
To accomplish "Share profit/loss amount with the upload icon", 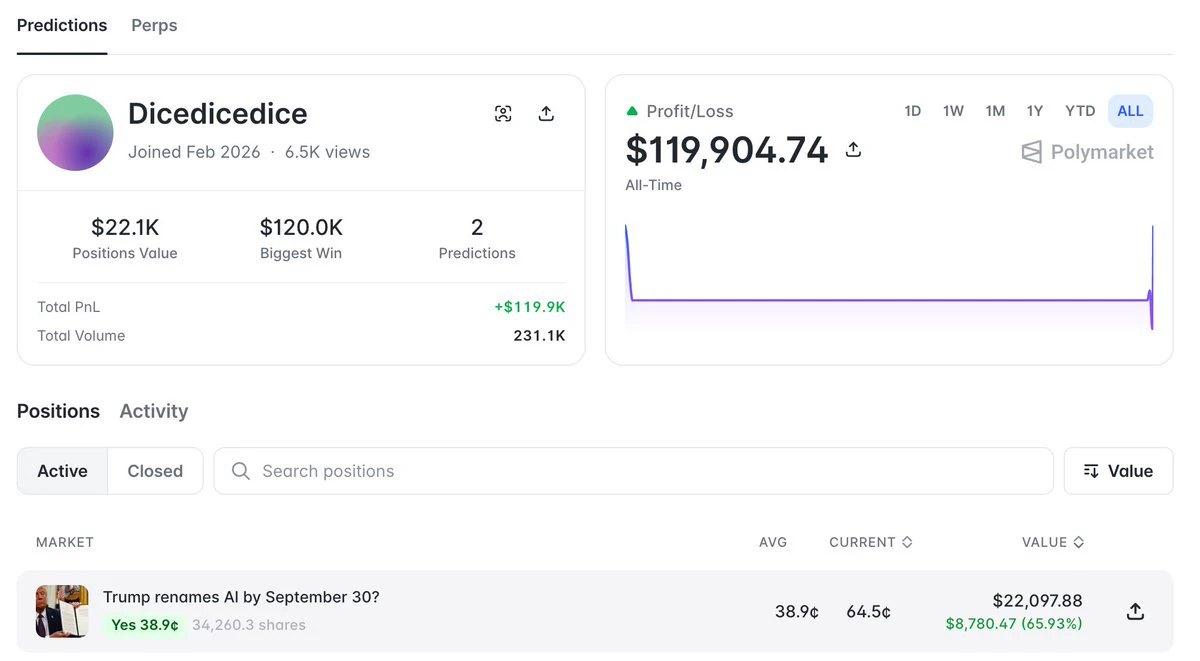I will [853, 150].
